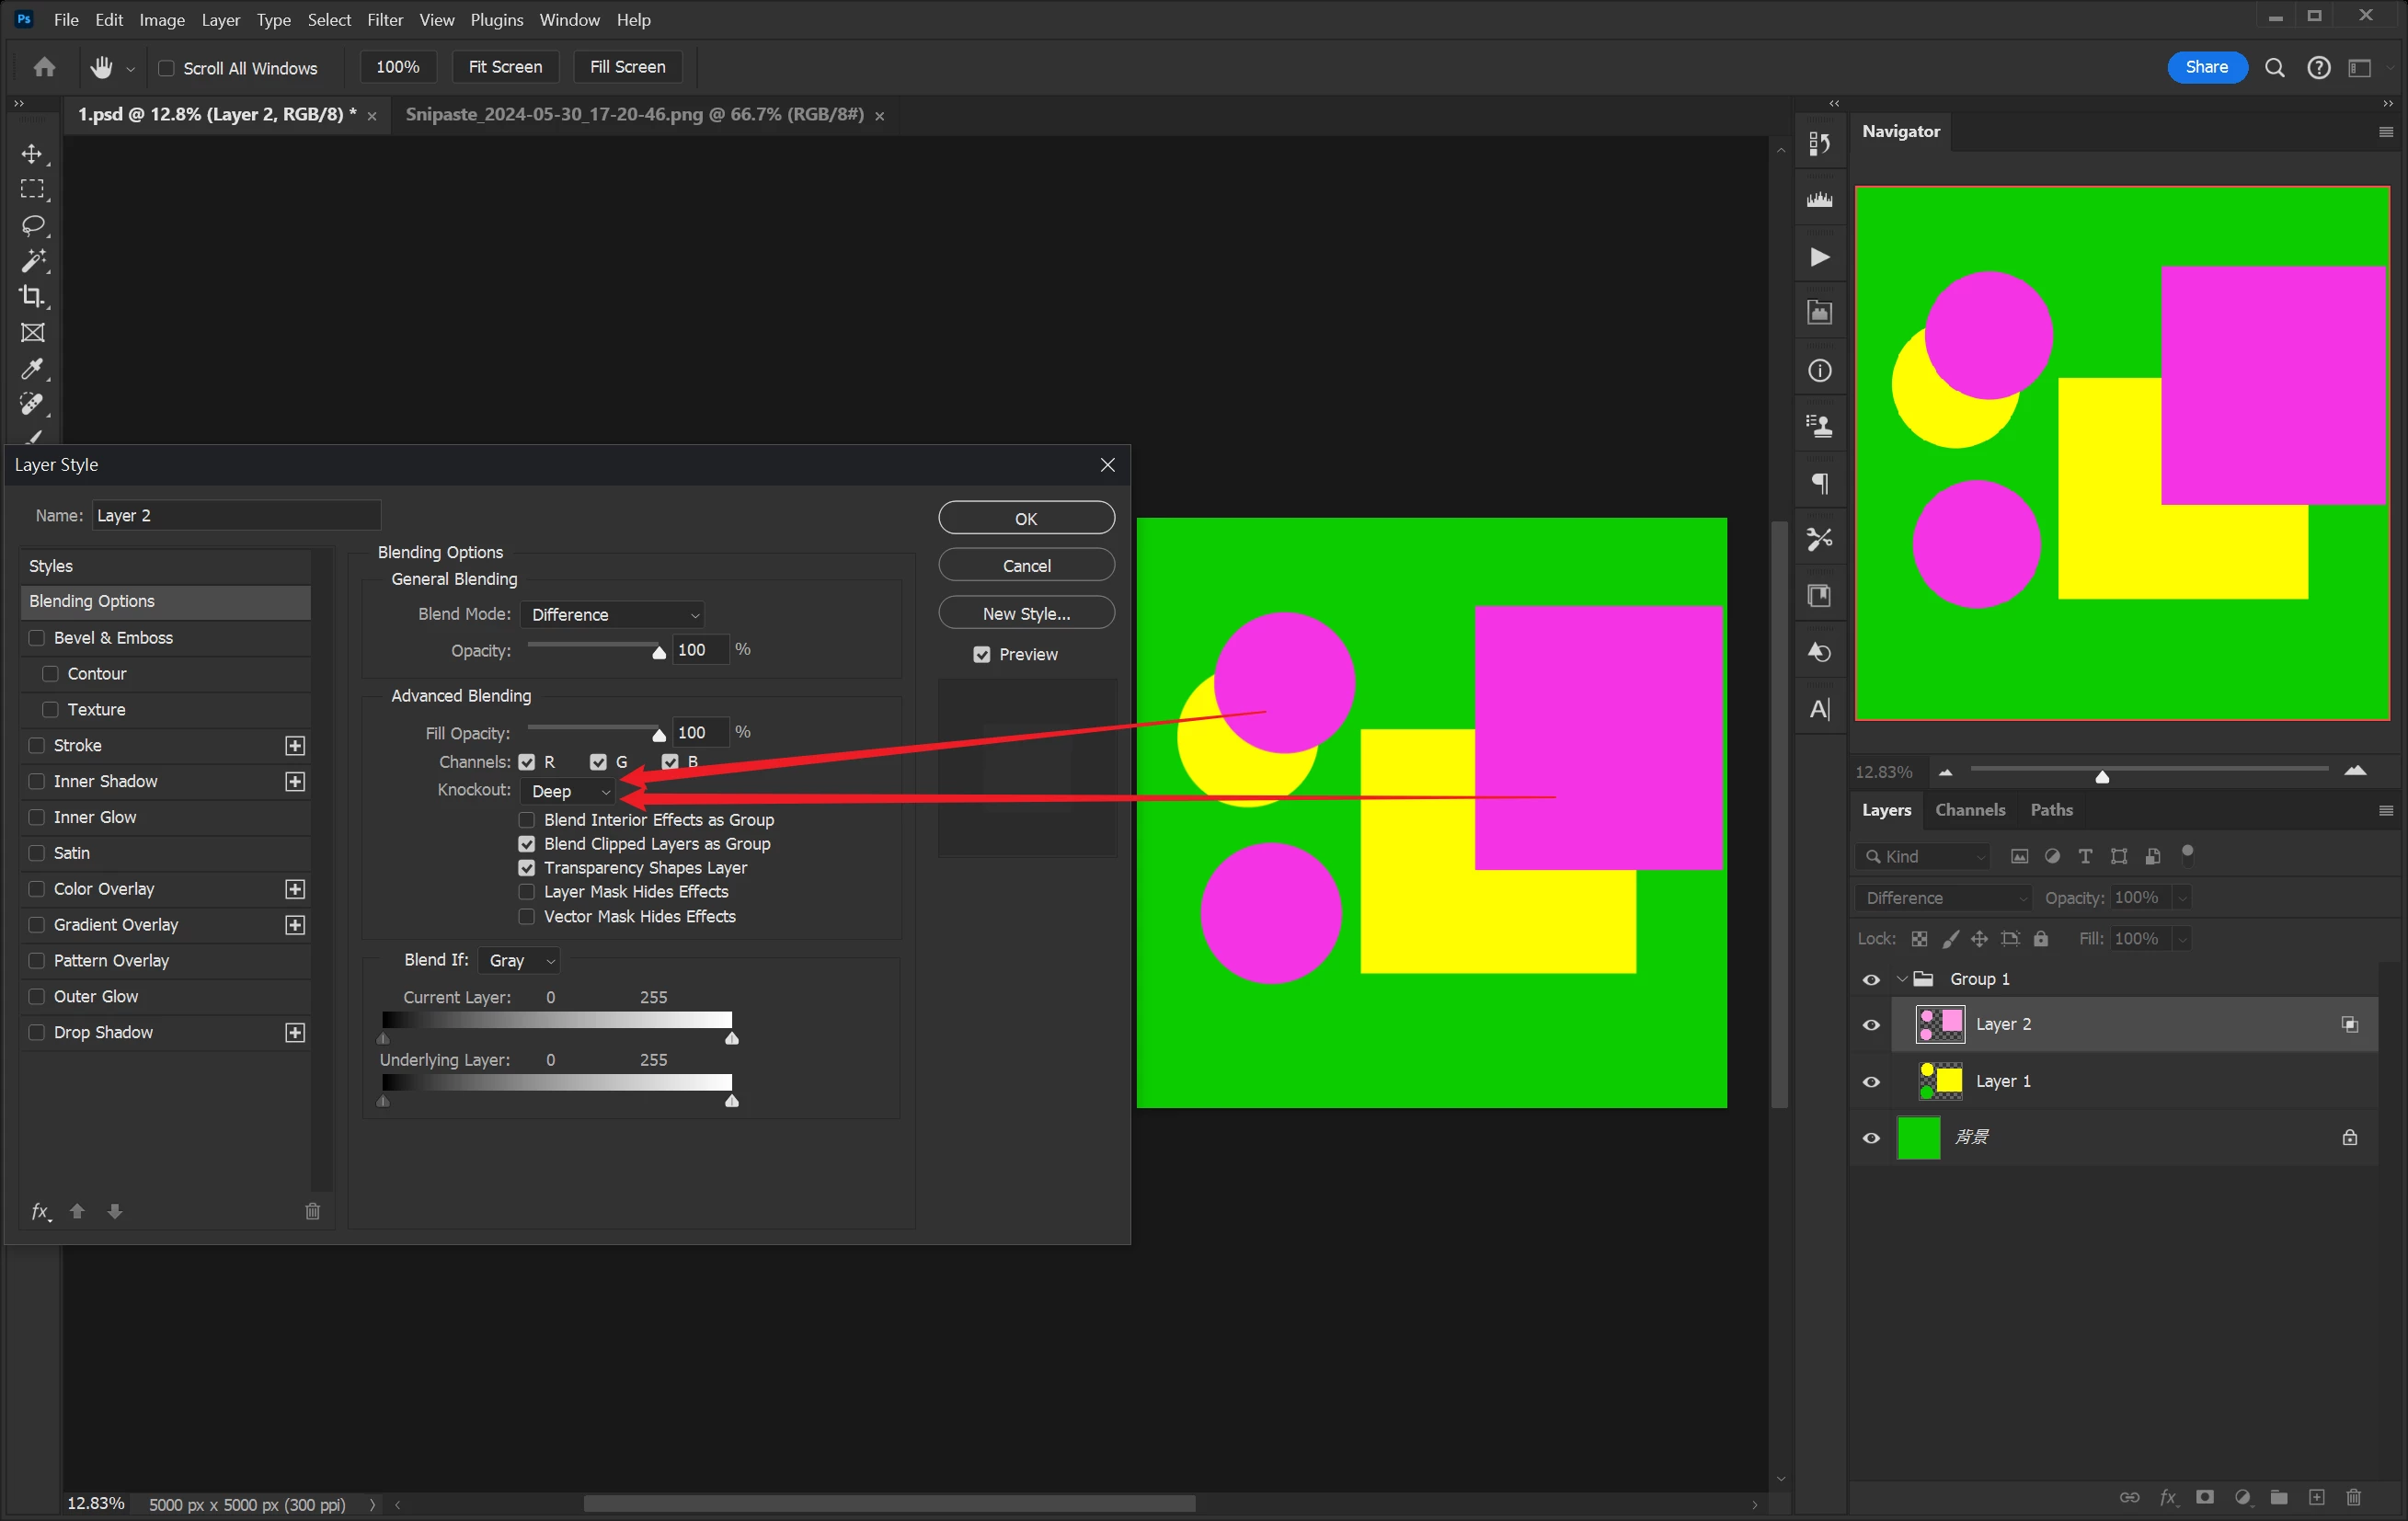Screen dimensions: 2408x1521
Task: Open the Filter menu
Action: [384, 19]
